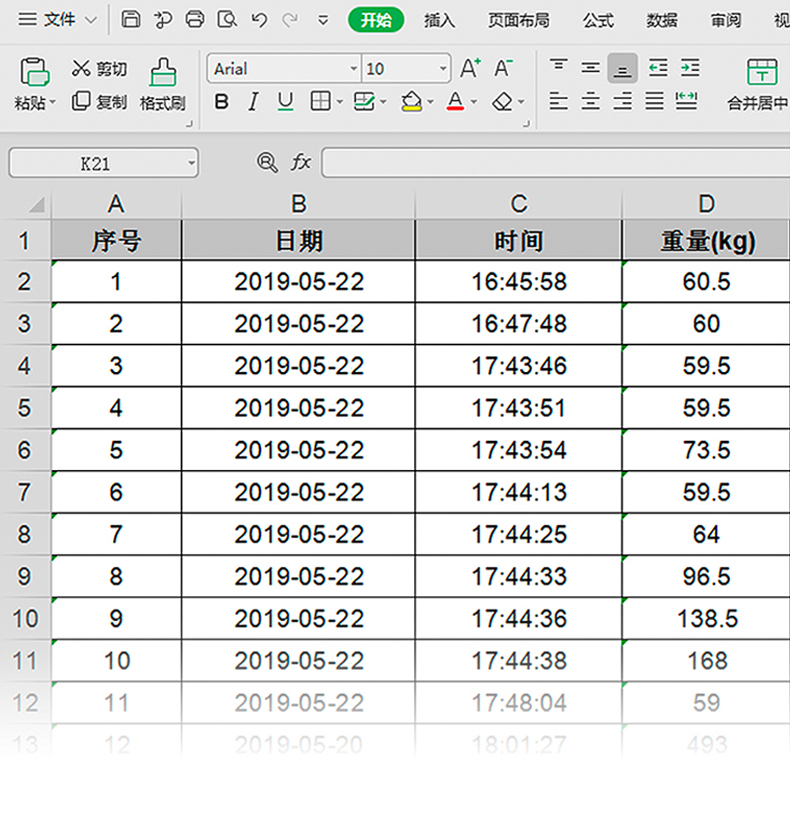Toggle bottom vertical alignment button
This screenshot has height=830, width=790.
point(622,68)
